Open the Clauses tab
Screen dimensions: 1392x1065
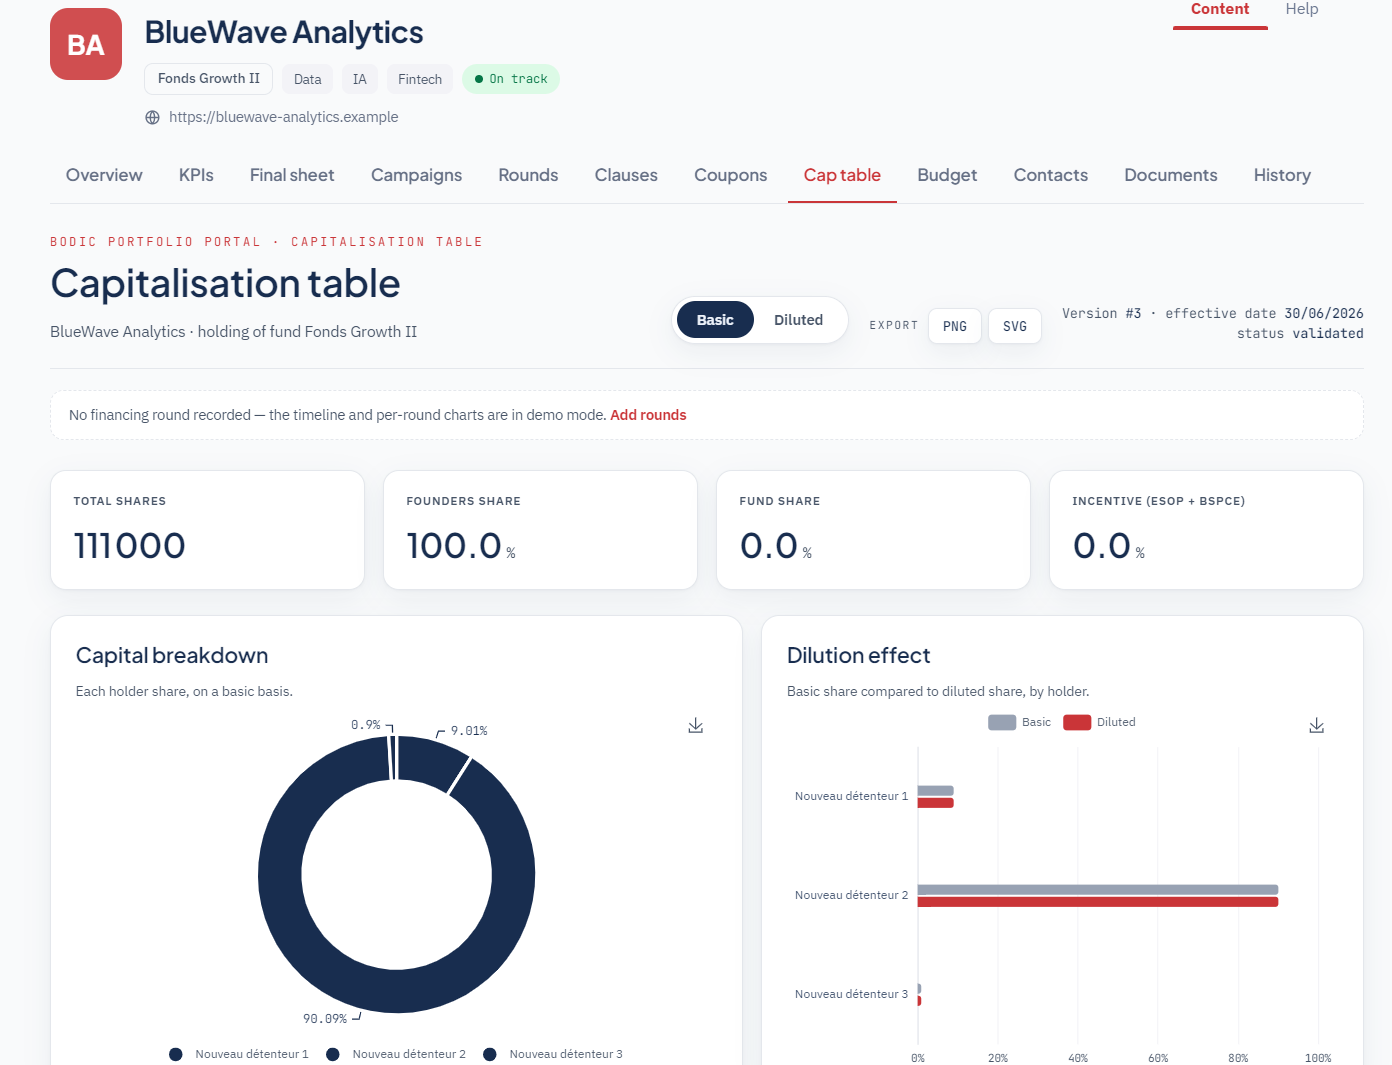(x=626, y=175)
